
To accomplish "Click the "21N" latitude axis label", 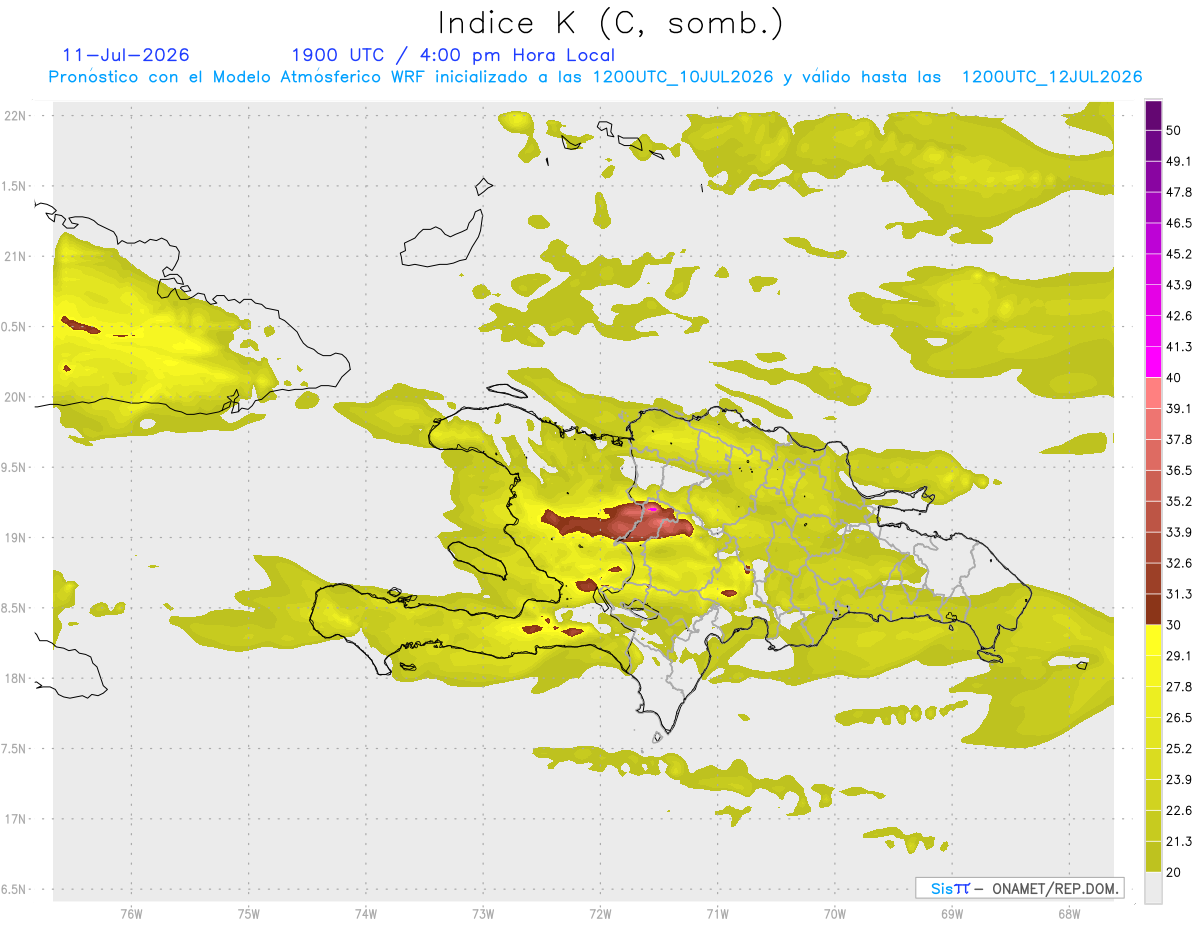I will [x=15, y=256].
